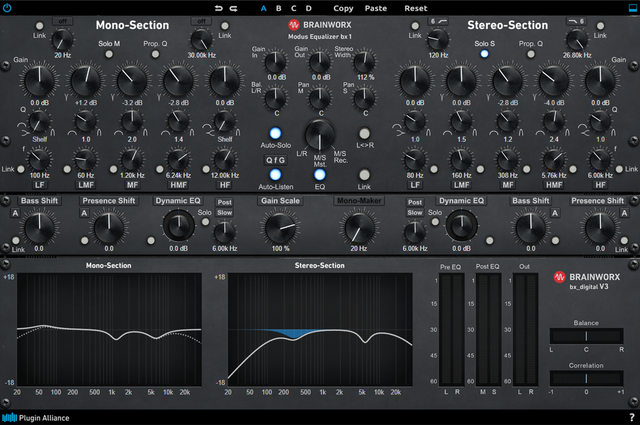Click the Mono-Section HF band label

coord(225,185)
